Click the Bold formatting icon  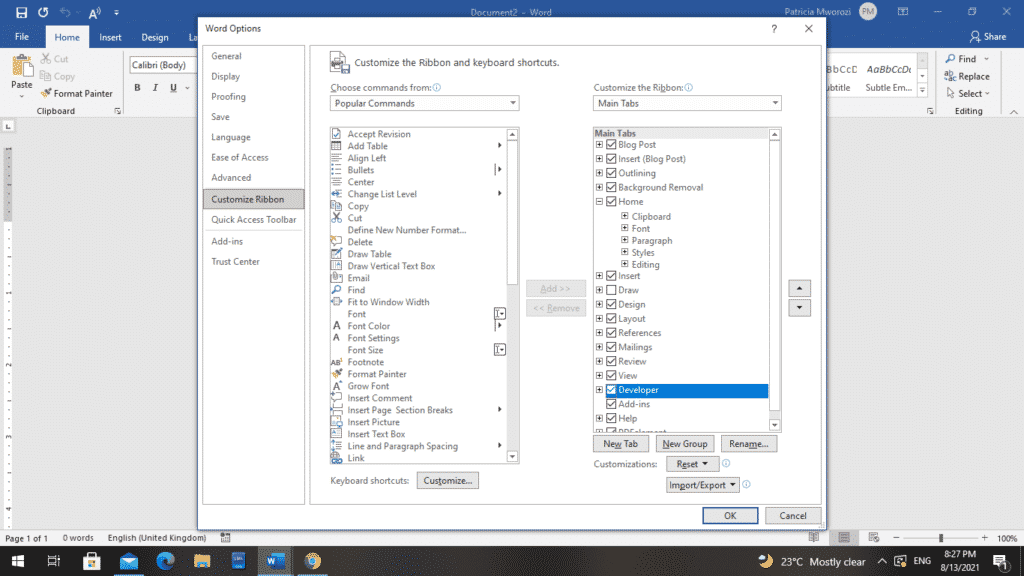(x=137, y=88)
